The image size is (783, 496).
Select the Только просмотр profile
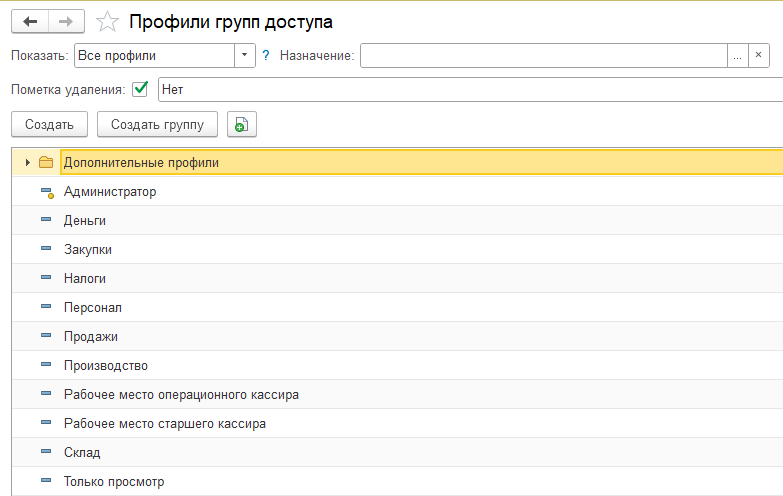coord(397,481)
